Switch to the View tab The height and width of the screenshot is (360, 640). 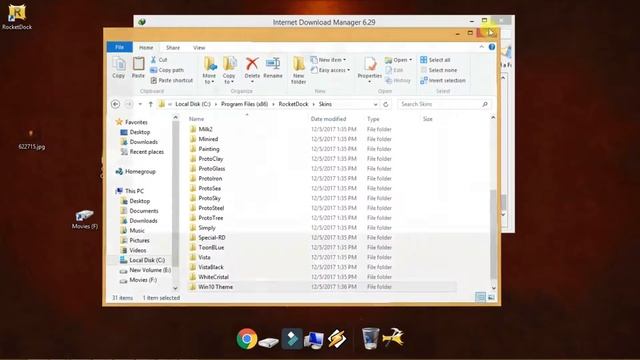click(199, 47)
